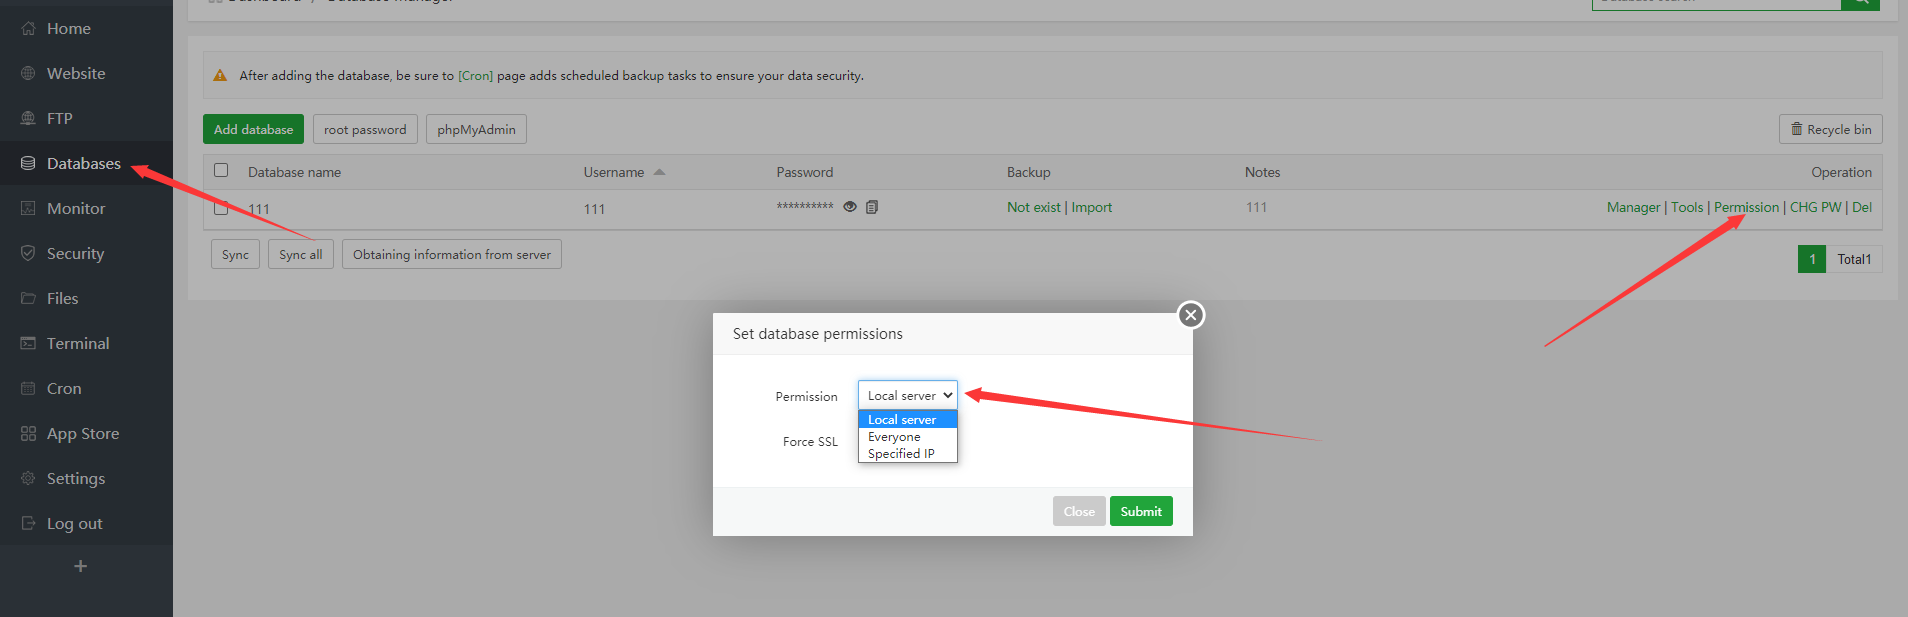The image size is (1908, 617).
Task: Sort by Username column arrow
Action: pos(659,172)
